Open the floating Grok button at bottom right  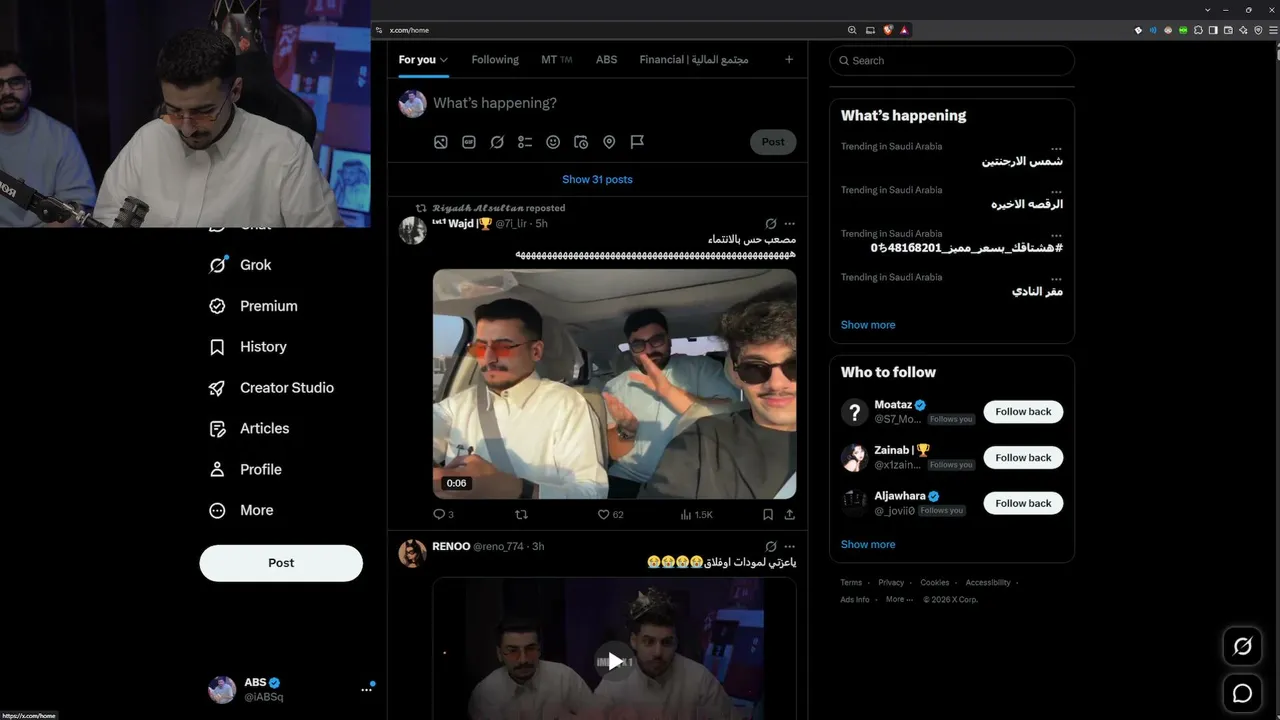click(1242, 647)
